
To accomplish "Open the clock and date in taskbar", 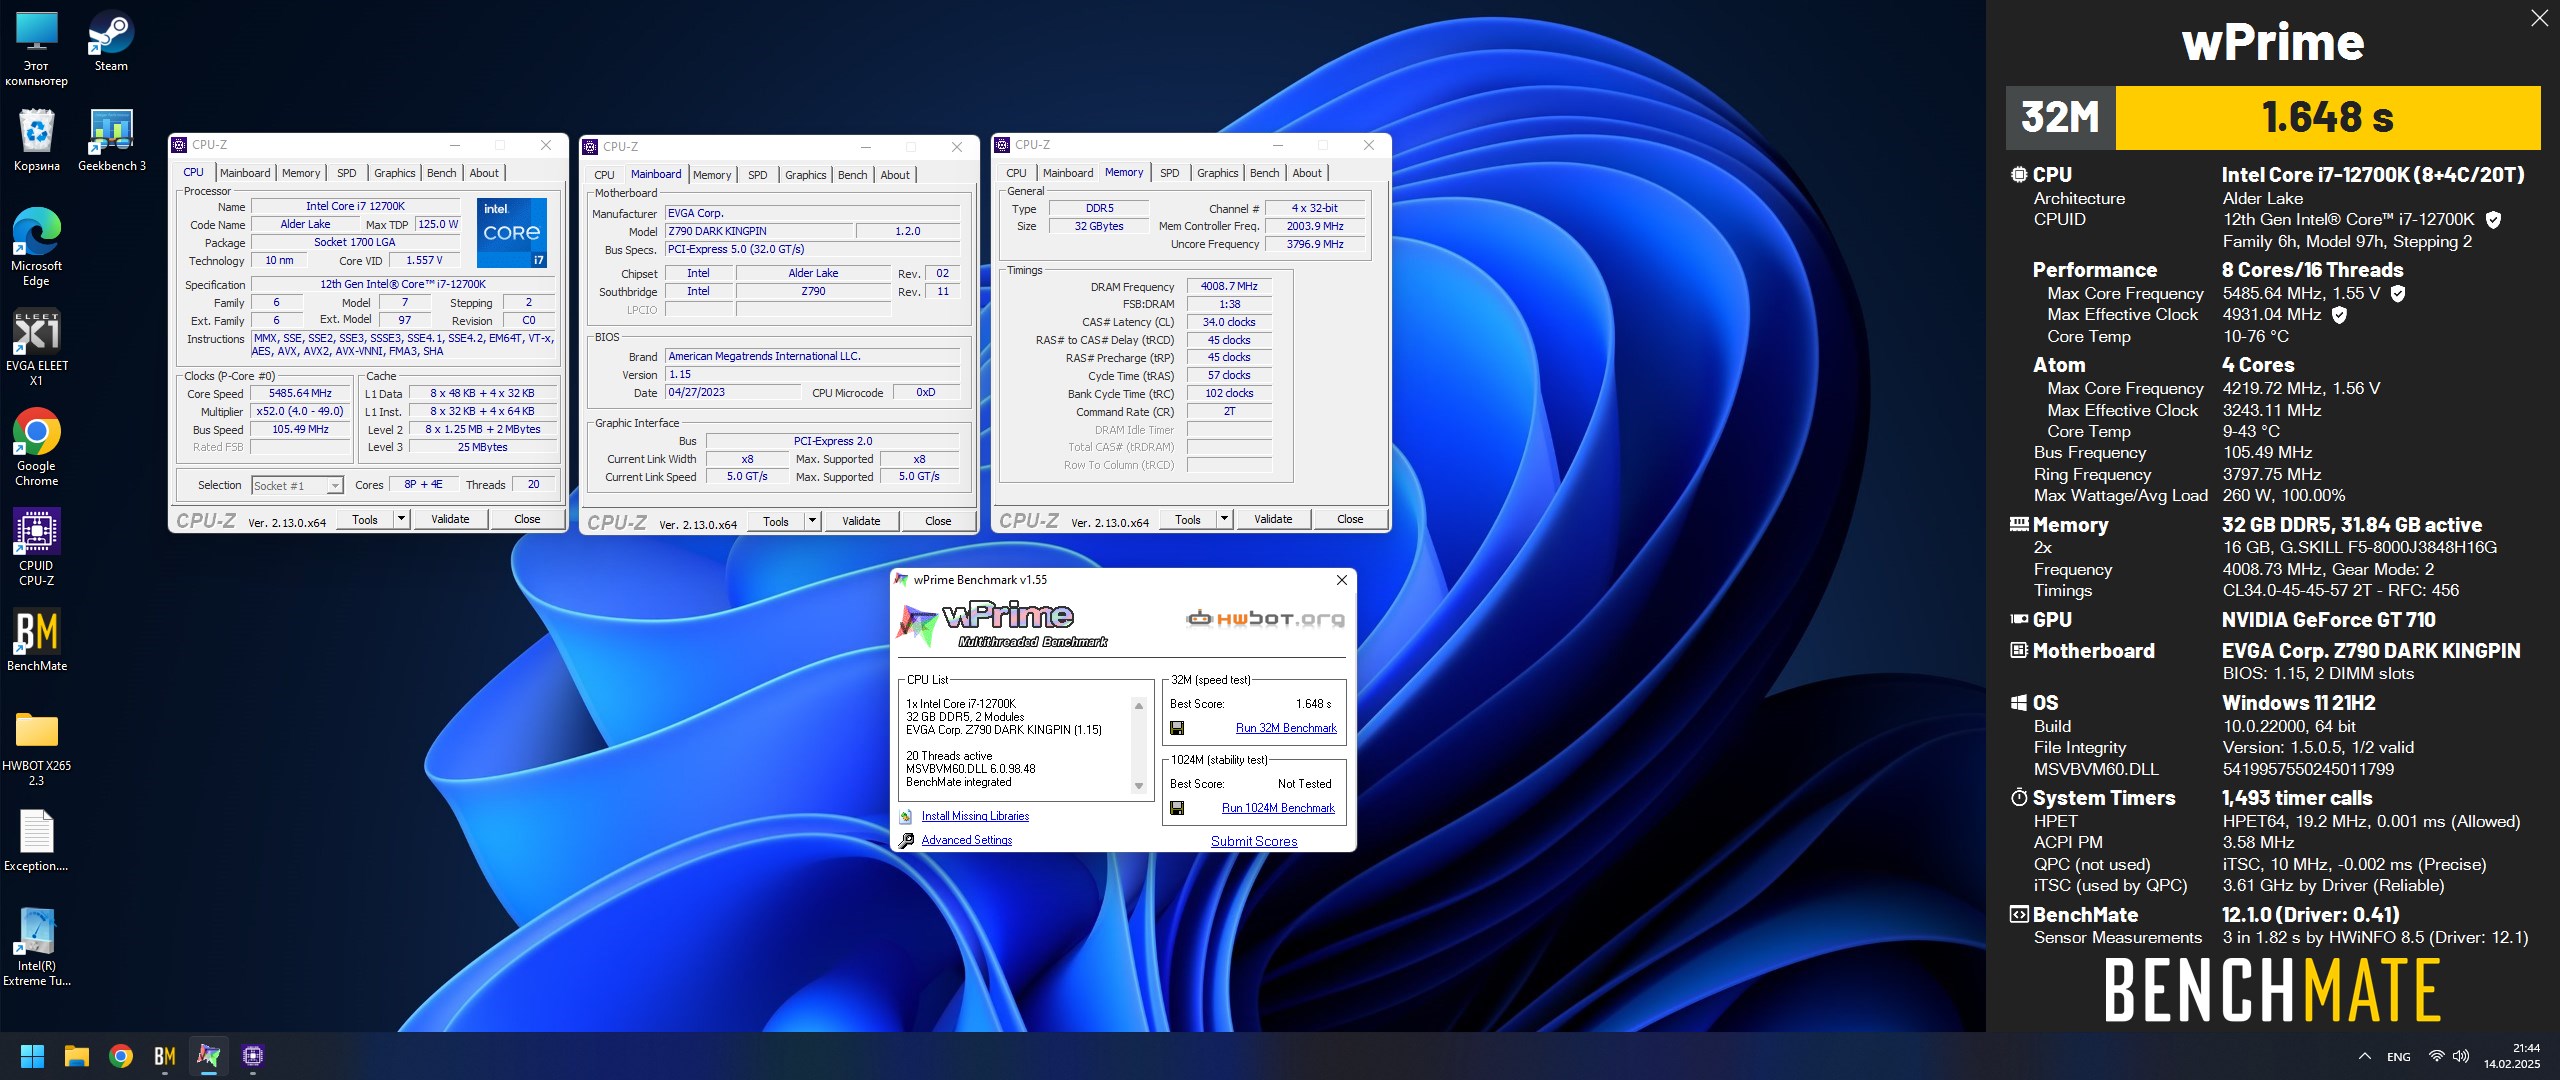I will click(2512, 1056).
